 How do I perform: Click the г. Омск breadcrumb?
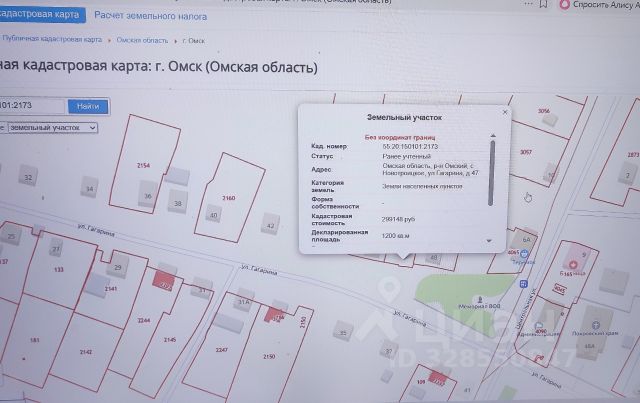point(193,41)
